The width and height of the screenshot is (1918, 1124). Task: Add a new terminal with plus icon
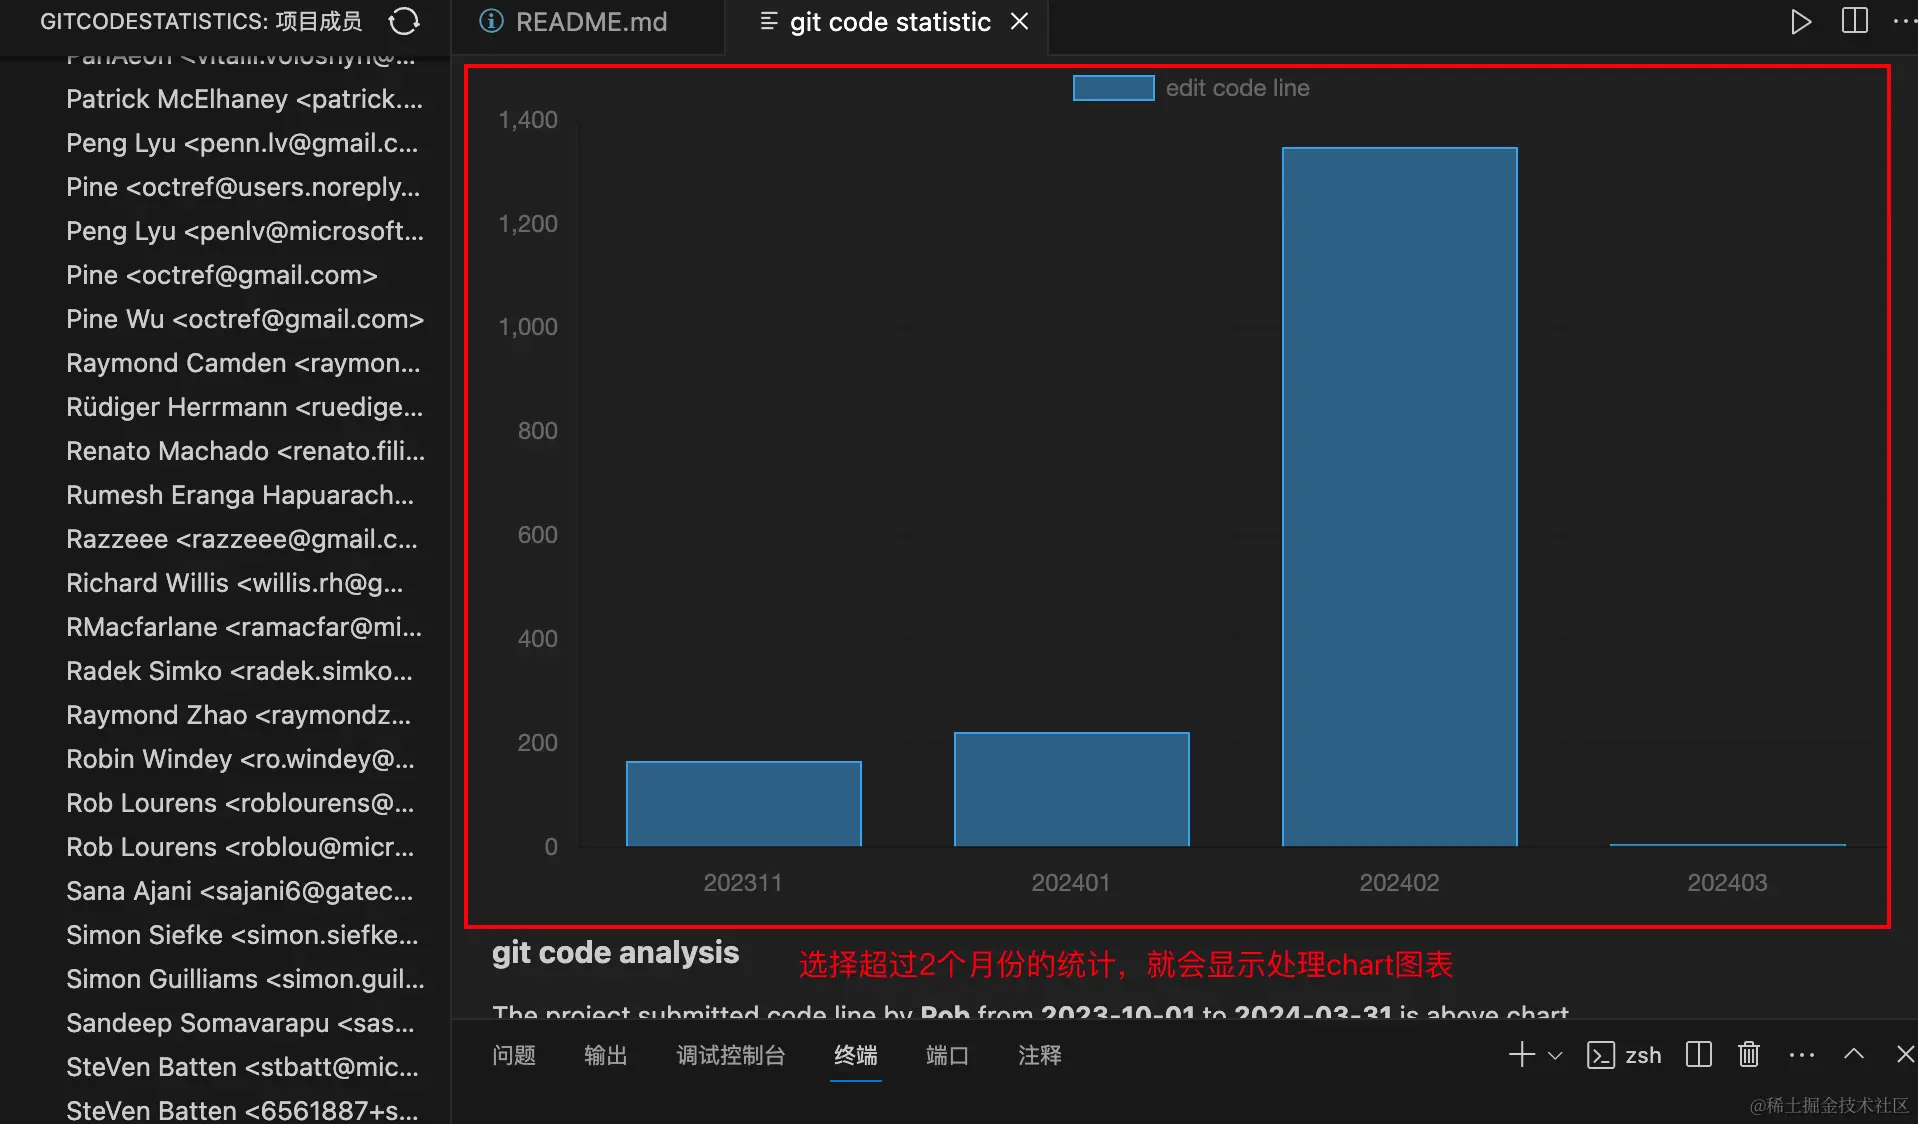pyautogui.click(x=1521, y=1054)
